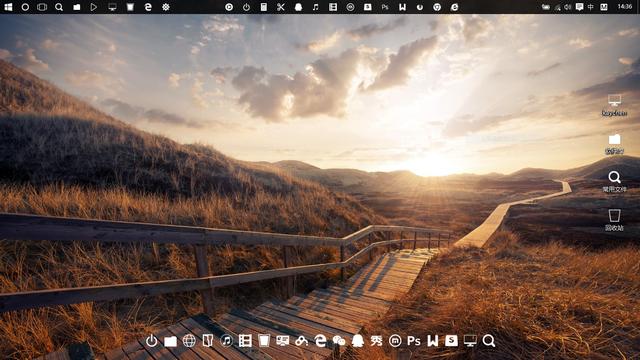
Task: Open the film strip video icon in the top bar
Action: [333, 7]
